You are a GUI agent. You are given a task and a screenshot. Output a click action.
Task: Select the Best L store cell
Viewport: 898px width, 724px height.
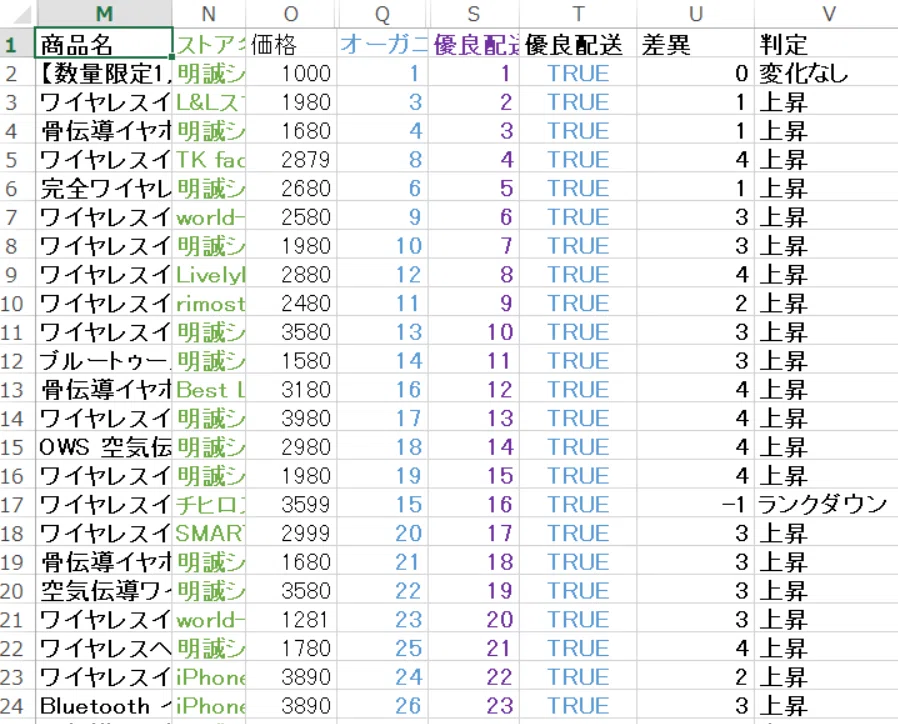point(209,389)
